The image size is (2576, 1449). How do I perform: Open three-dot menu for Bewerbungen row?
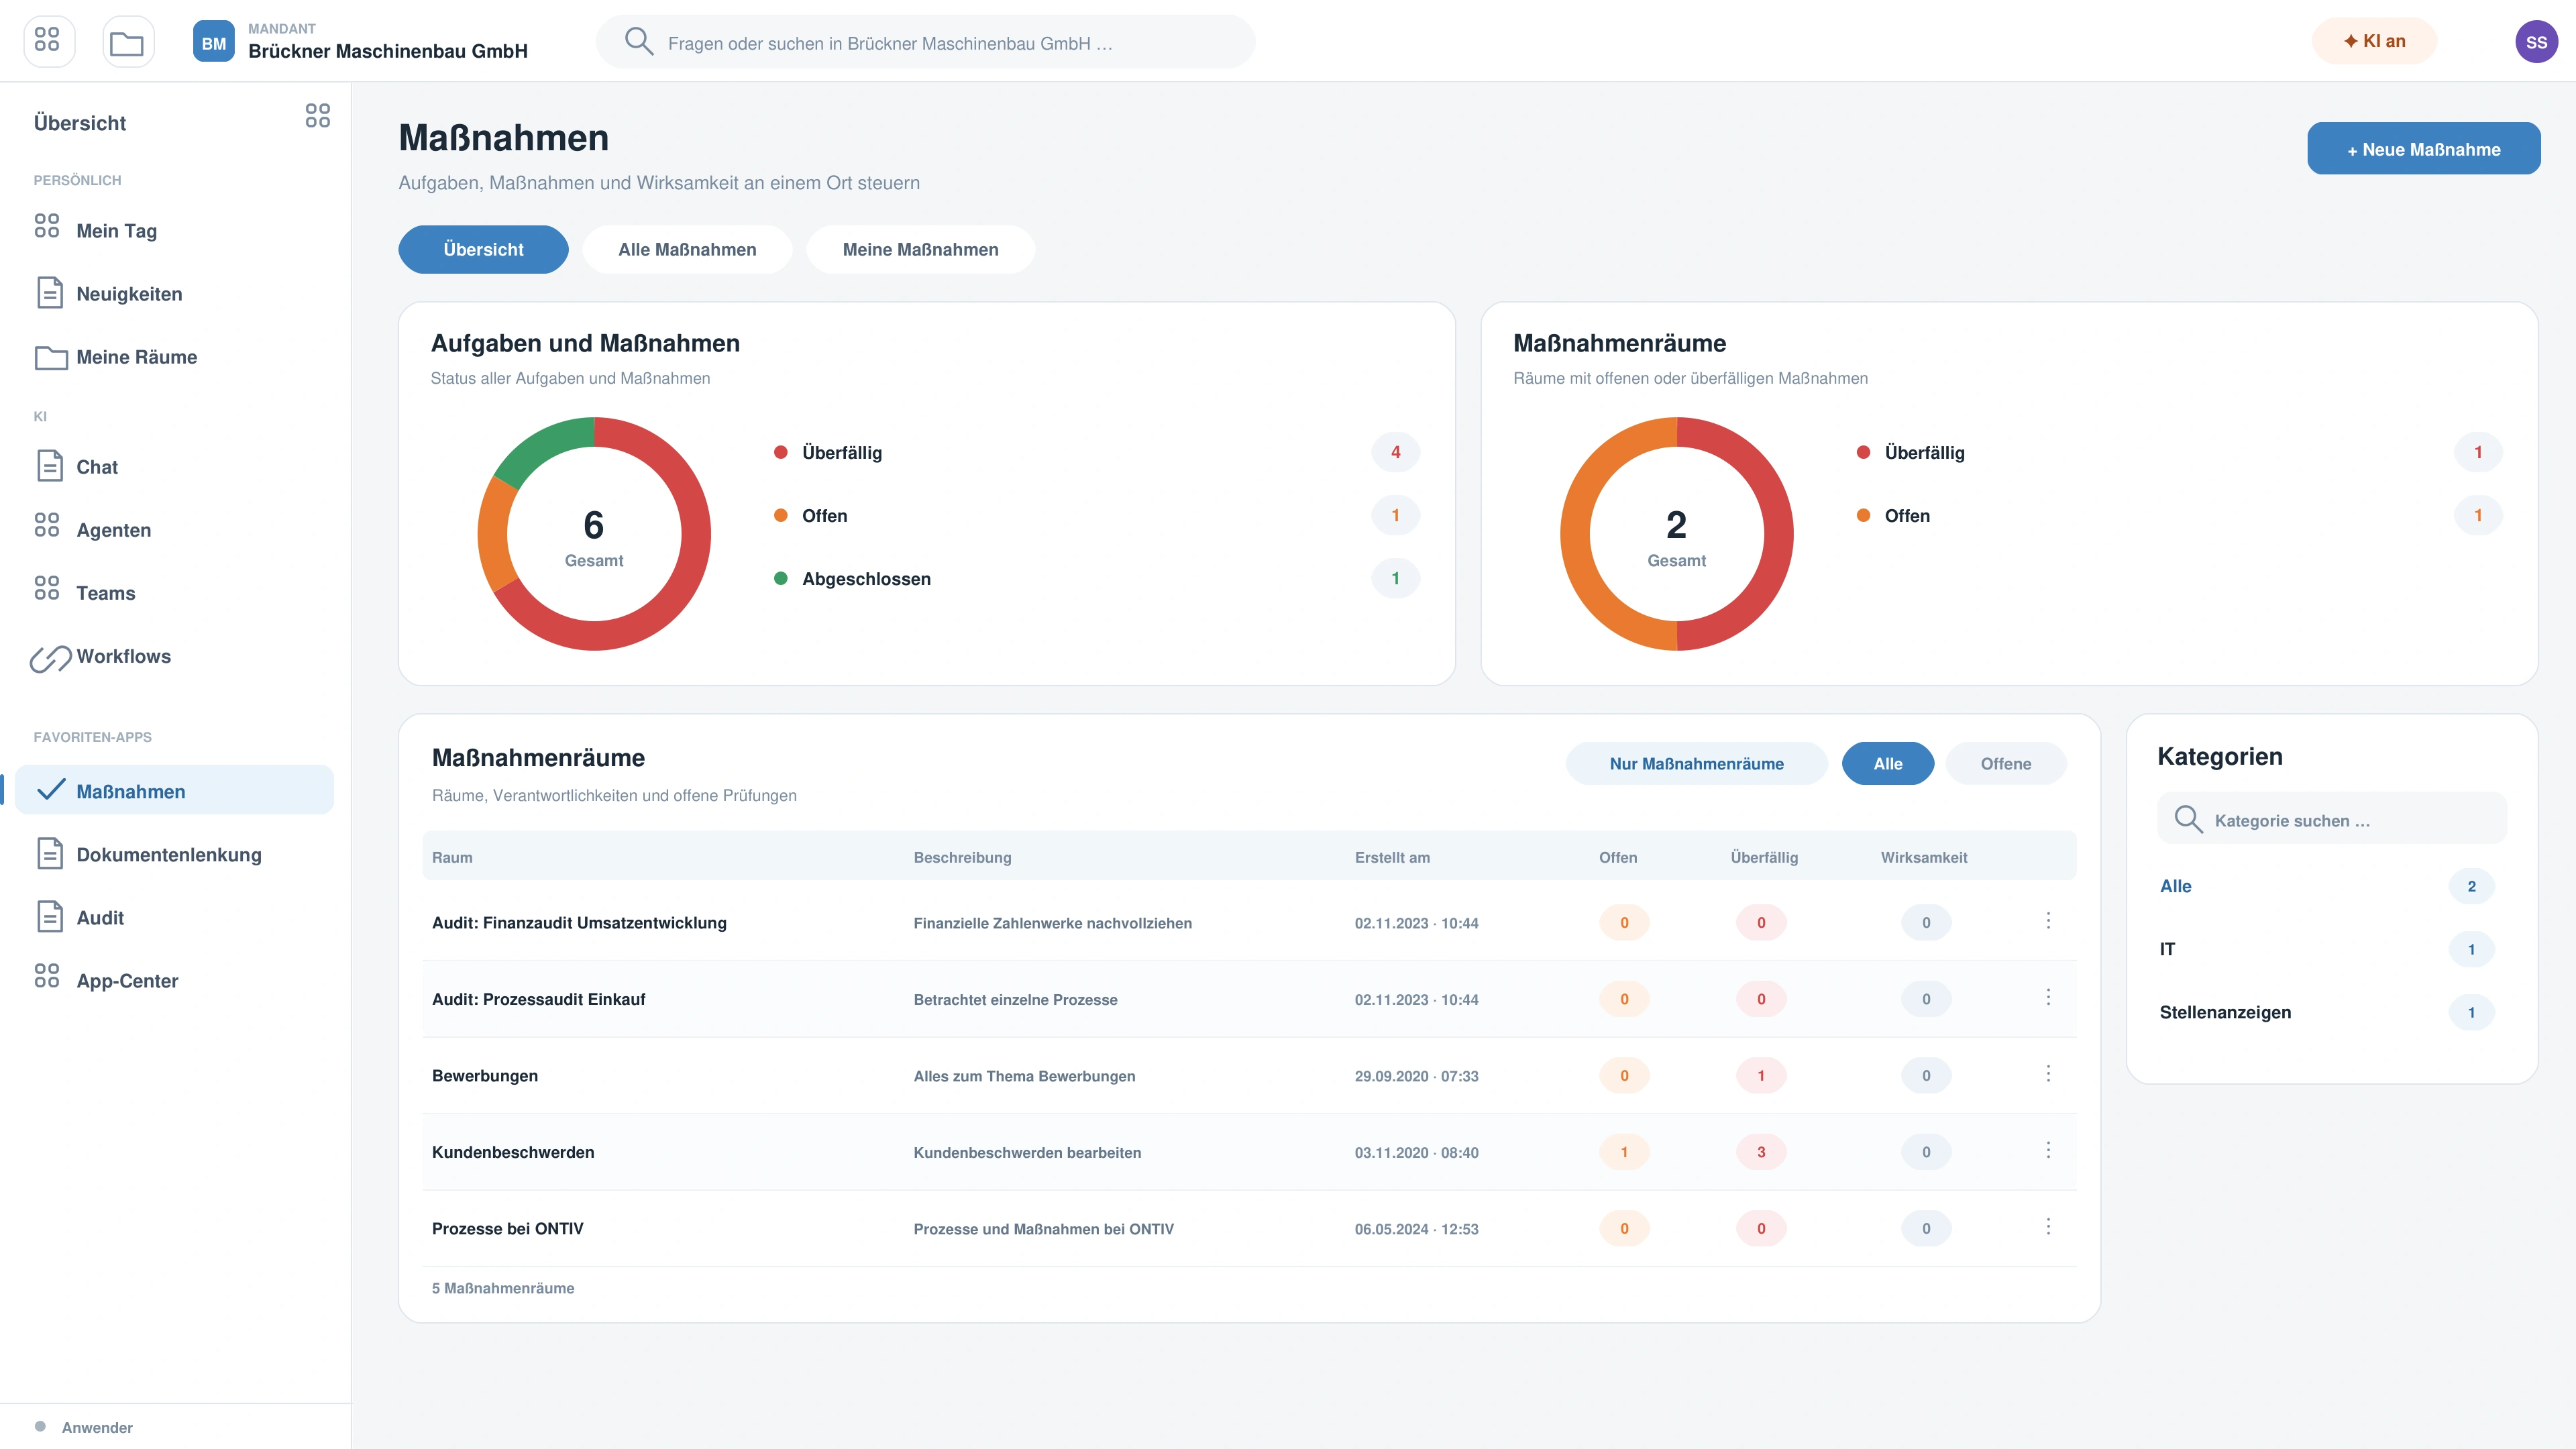coord(2047,1074)
